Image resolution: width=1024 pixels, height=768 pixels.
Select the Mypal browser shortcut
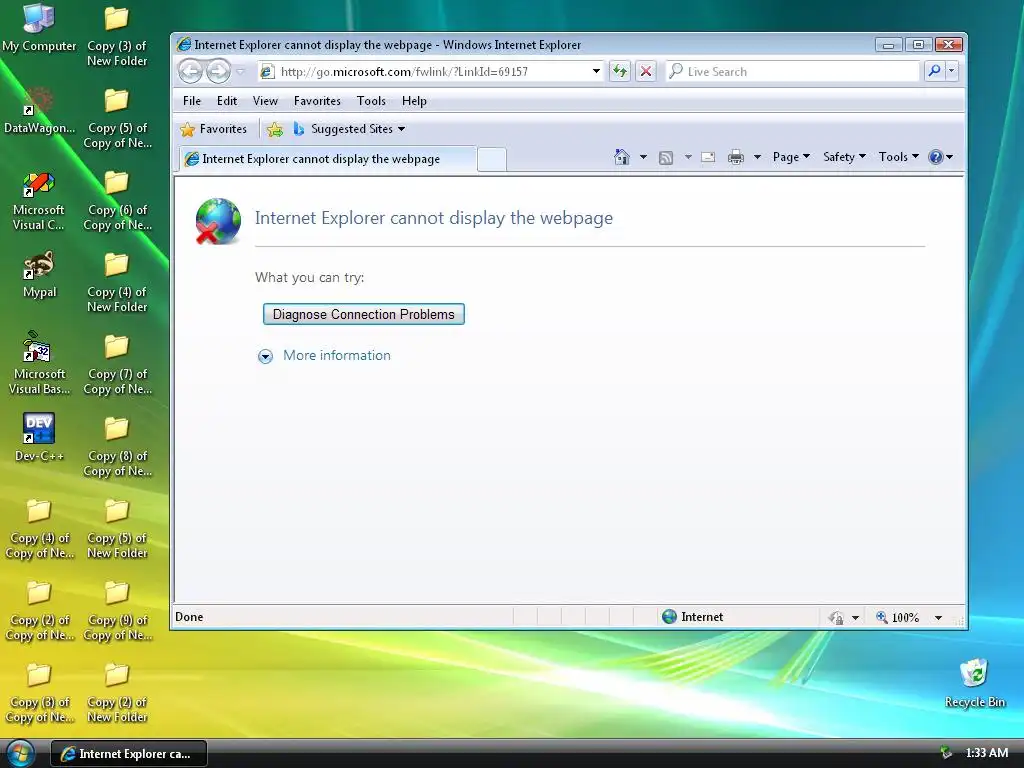pyautogui.click(x=39, y=274)
